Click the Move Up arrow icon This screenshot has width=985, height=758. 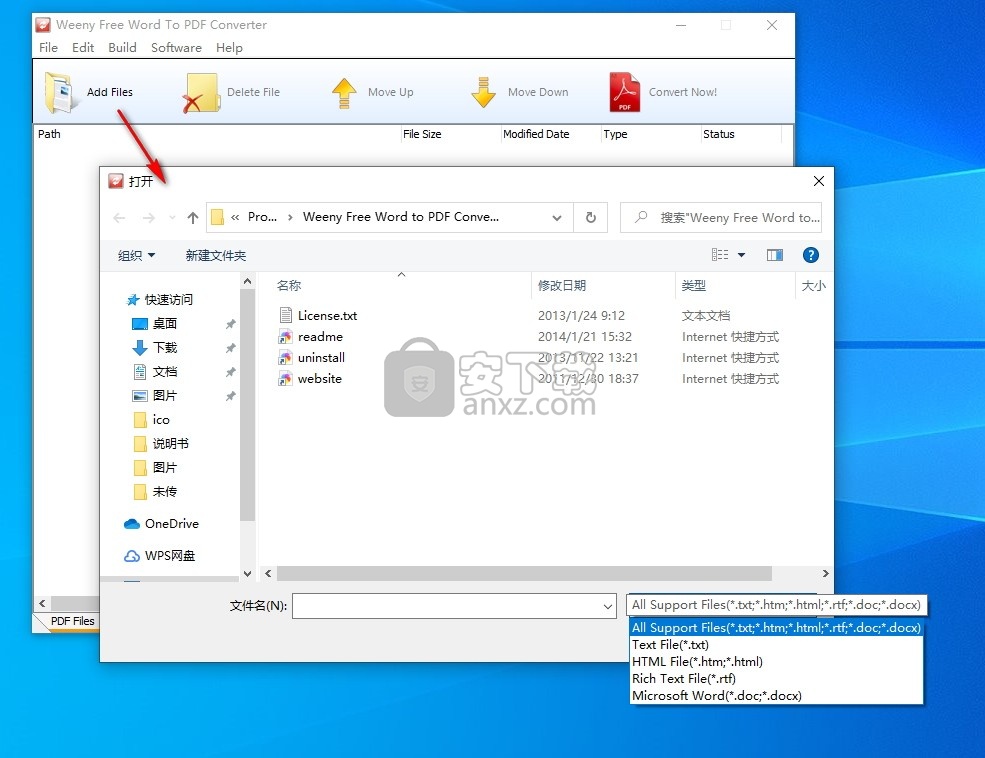[x=344, y=93]
